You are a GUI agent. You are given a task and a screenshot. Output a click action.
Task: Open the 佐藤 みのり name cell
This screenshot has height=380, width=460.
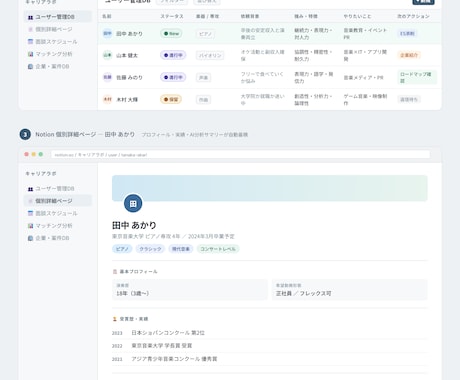click(129, 77)
